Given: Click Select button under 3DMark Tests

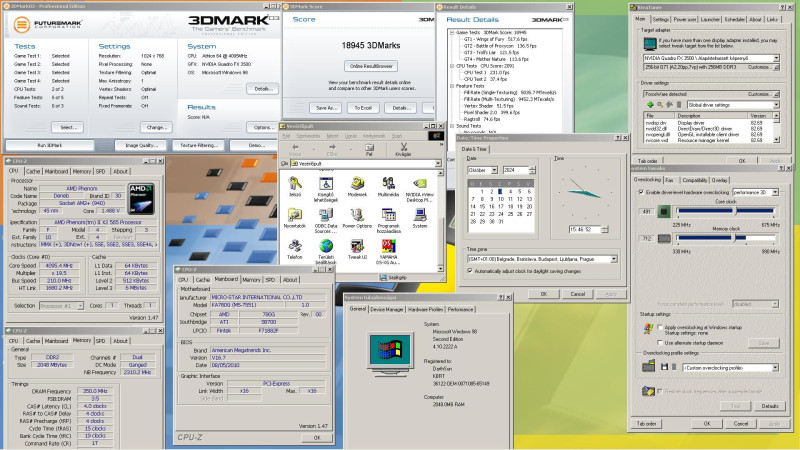Looking at the screenshot, I should [x=67, y=127].
